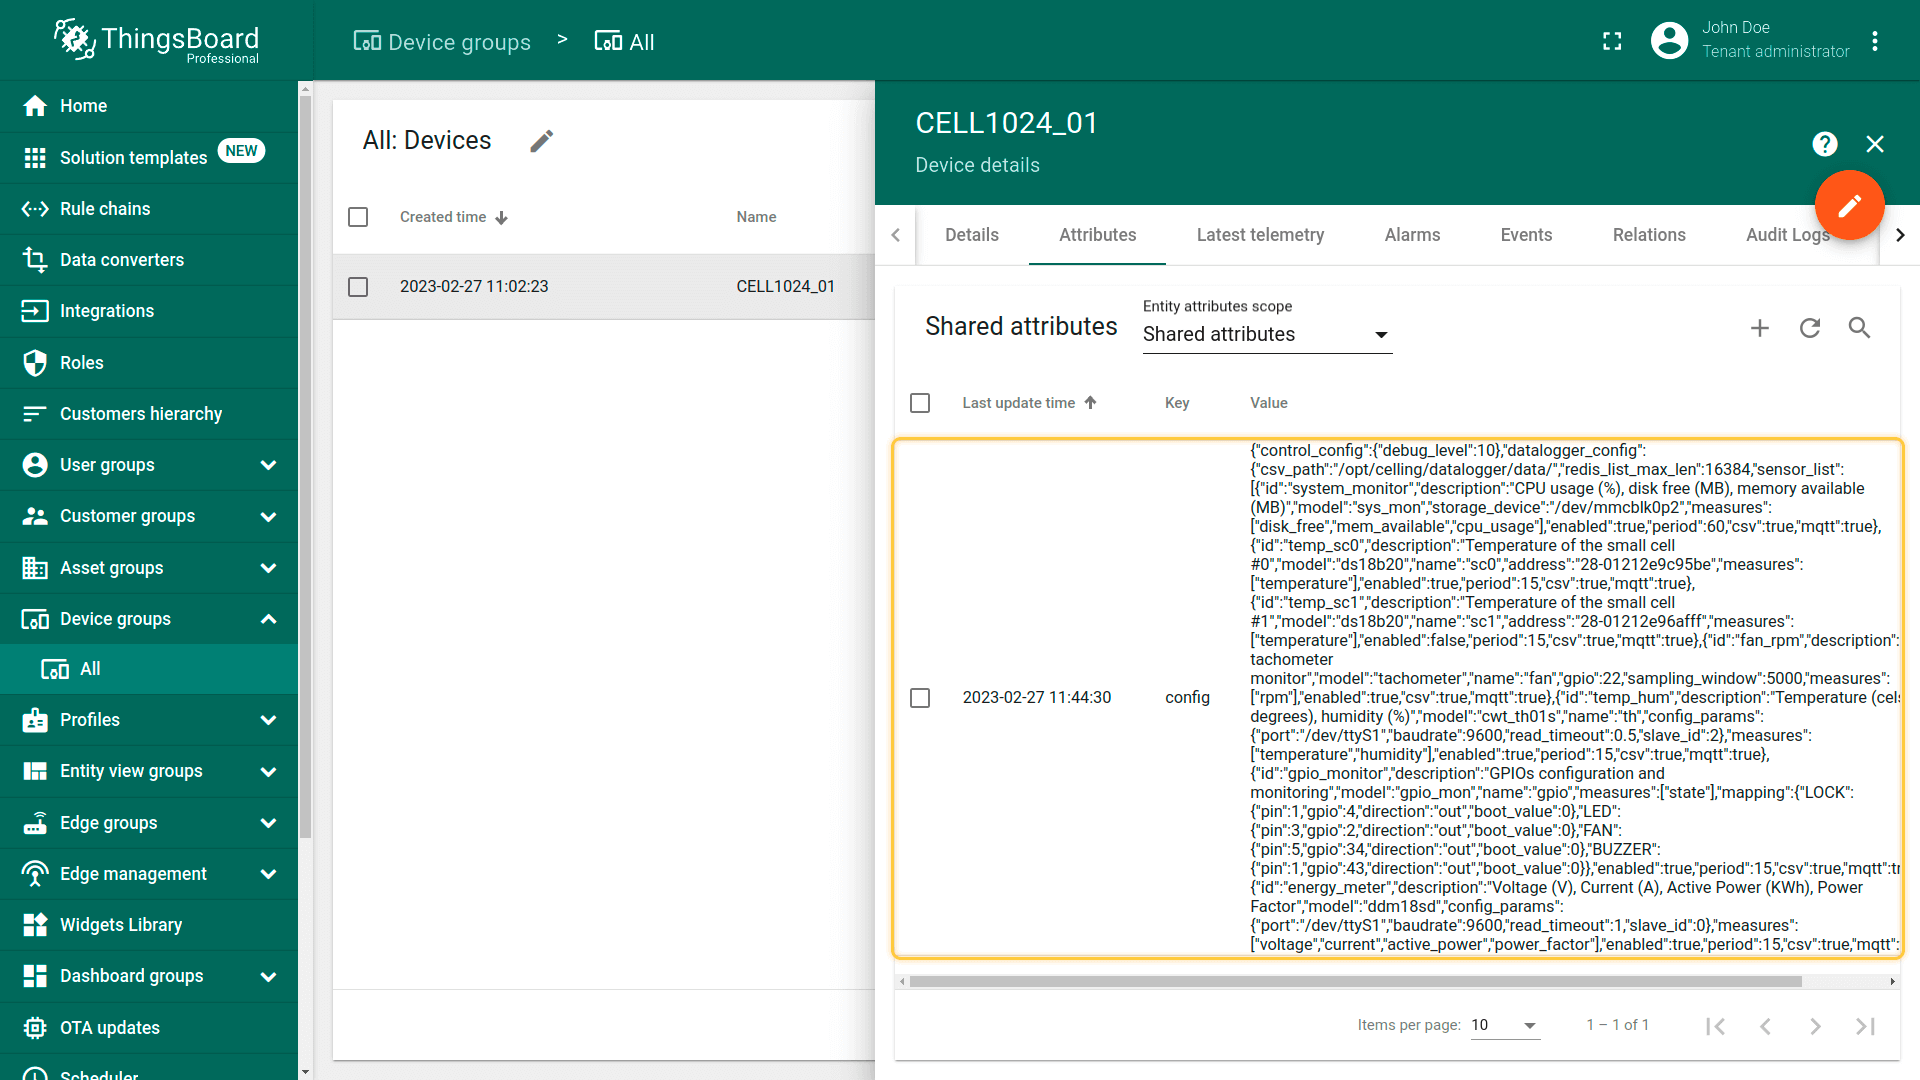Click the attributes horizontal scrollbar
This screenshot has height=1080, width=1920.
(x=1355, y=982)
